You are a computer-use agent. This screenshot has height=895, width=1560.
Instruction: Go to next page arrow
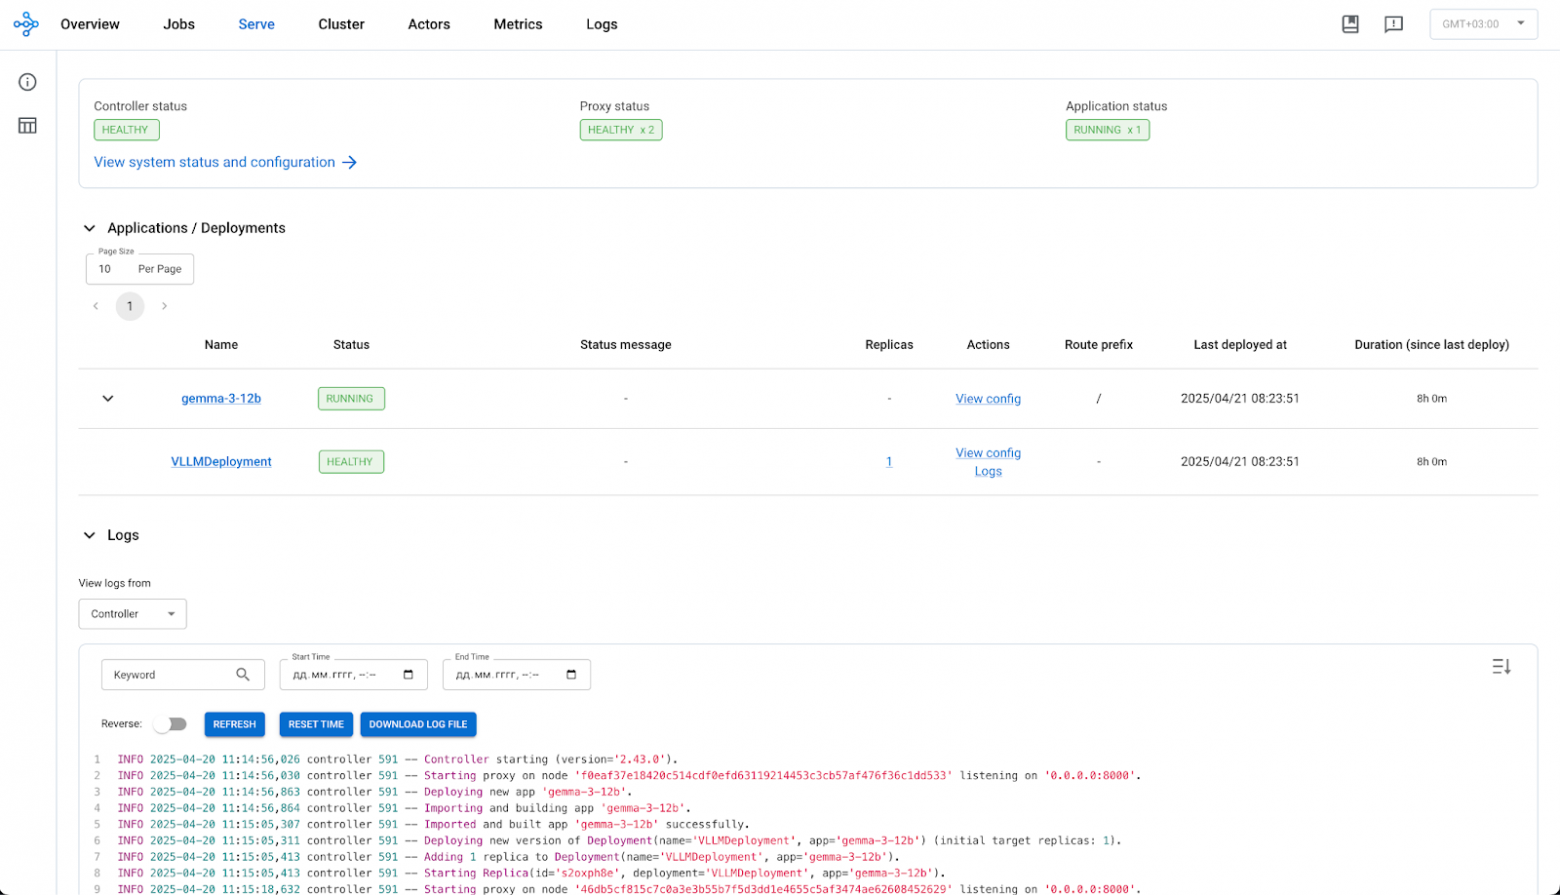[164, 306]
